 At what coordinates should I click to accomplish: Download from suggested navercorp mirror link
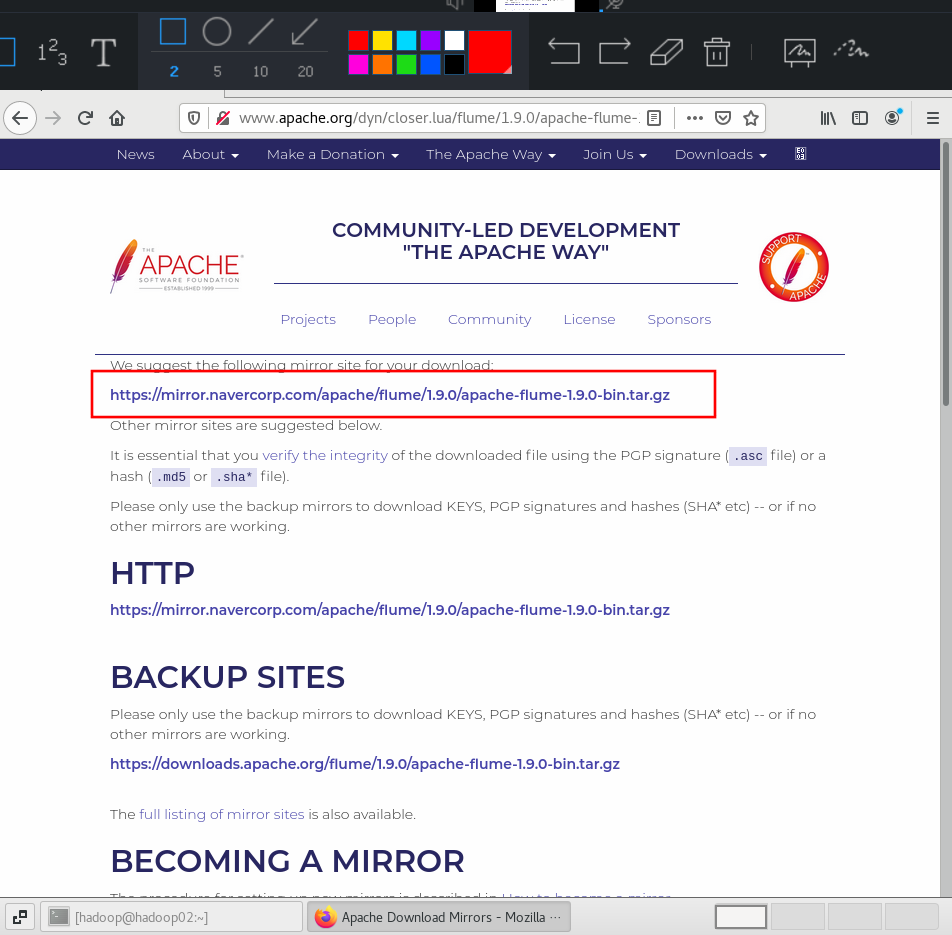(390, 395)
